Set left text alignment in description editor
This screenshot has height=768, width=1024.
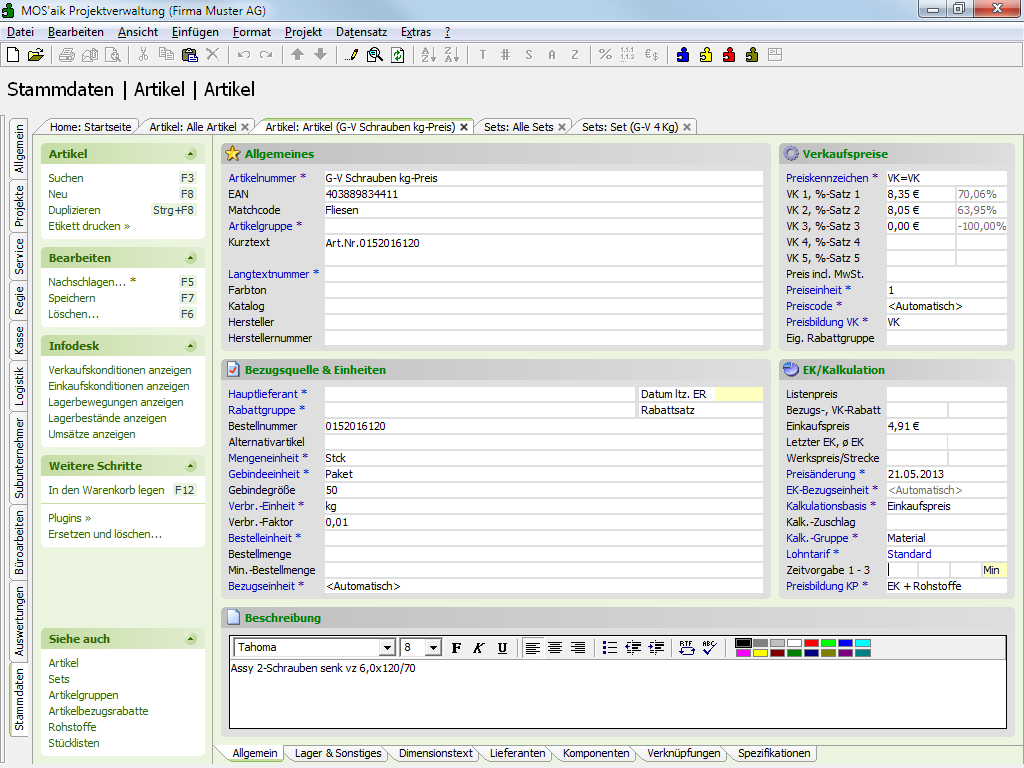pyautogui.click(x=533, y=648)
